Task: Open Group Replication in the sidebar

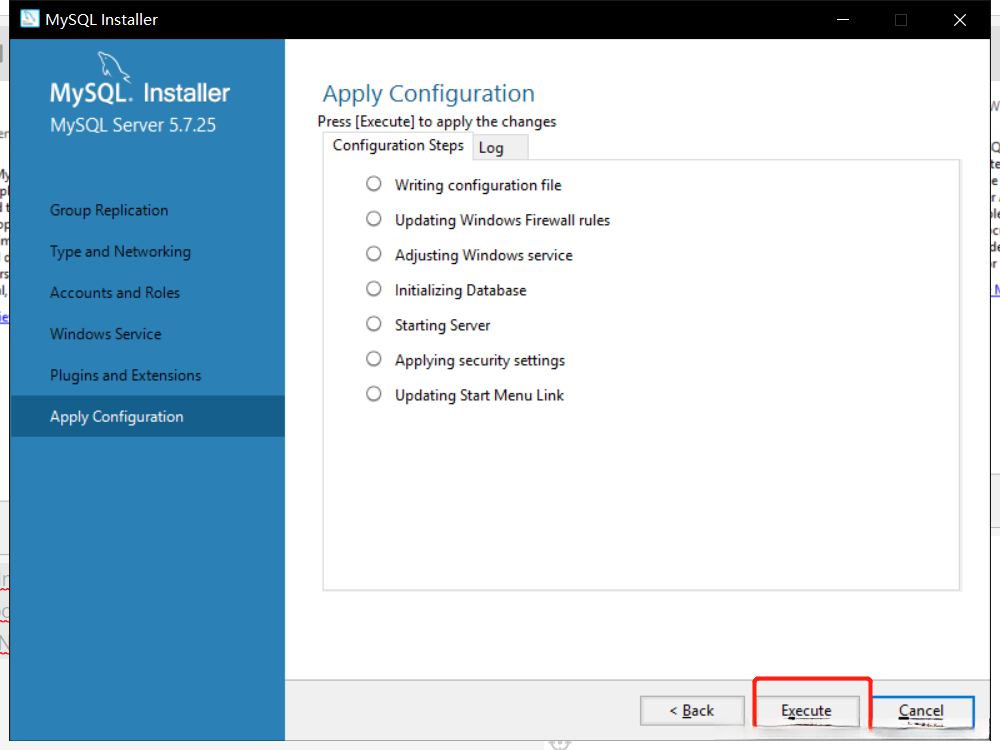Action: point(109,210)
